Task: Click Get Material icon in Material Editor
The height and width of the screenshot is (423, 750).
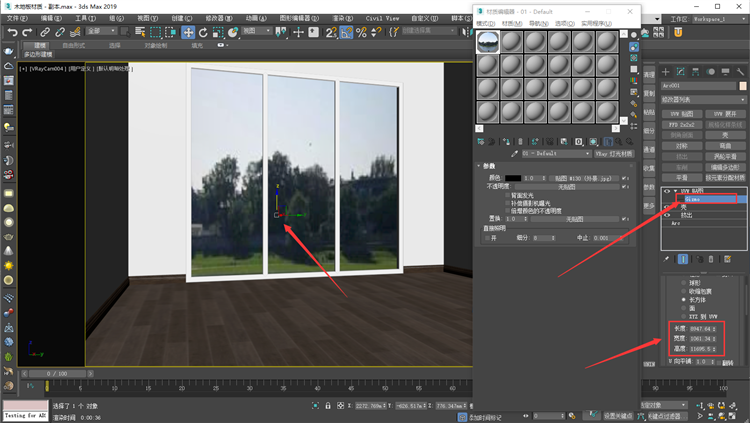Action: coord(481,142)
